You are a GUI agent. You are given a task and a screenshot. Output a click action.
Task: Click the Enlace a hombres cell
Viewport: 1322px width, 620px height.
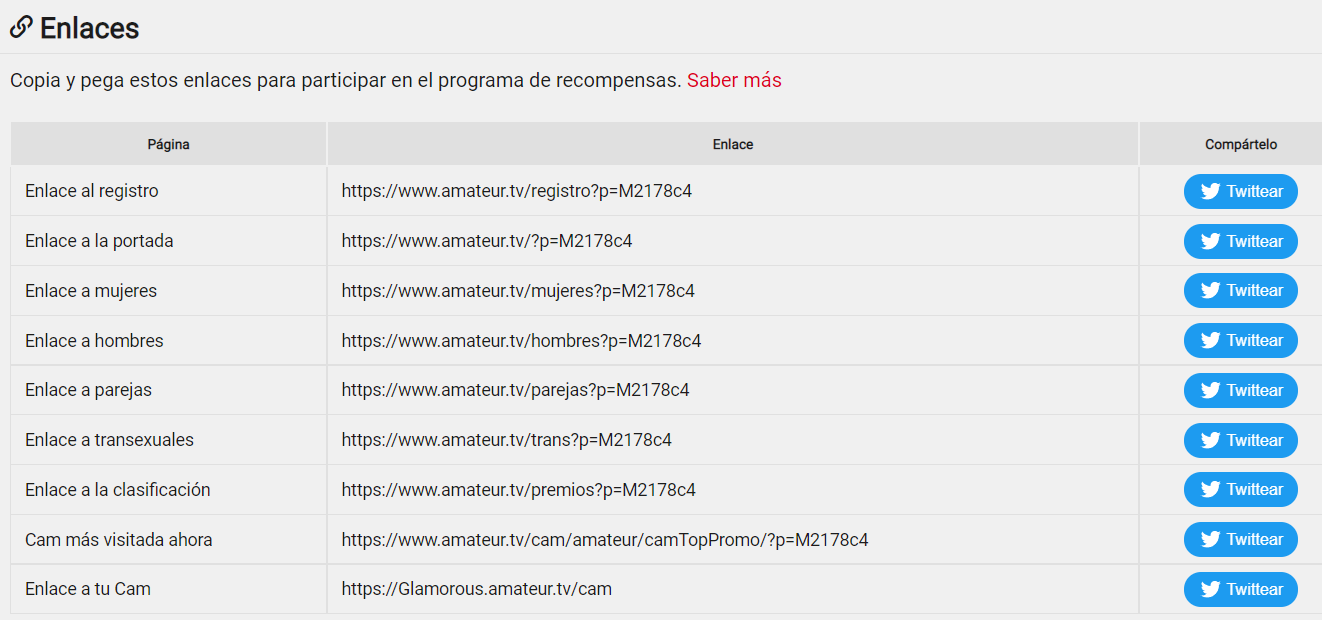pyautogui.click(x=168, y=341)
